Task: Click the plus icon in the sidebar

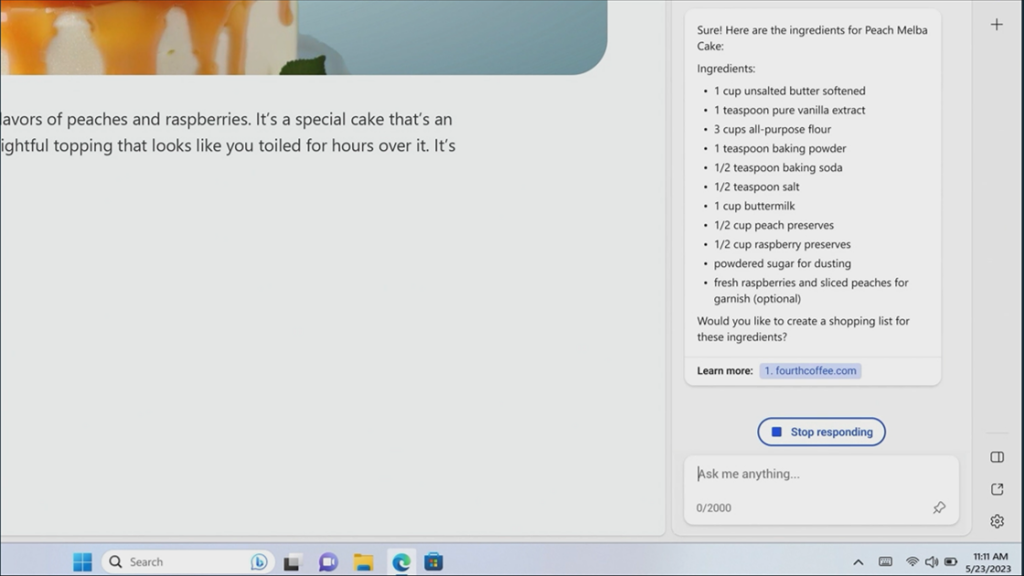Action: point(997,25)
